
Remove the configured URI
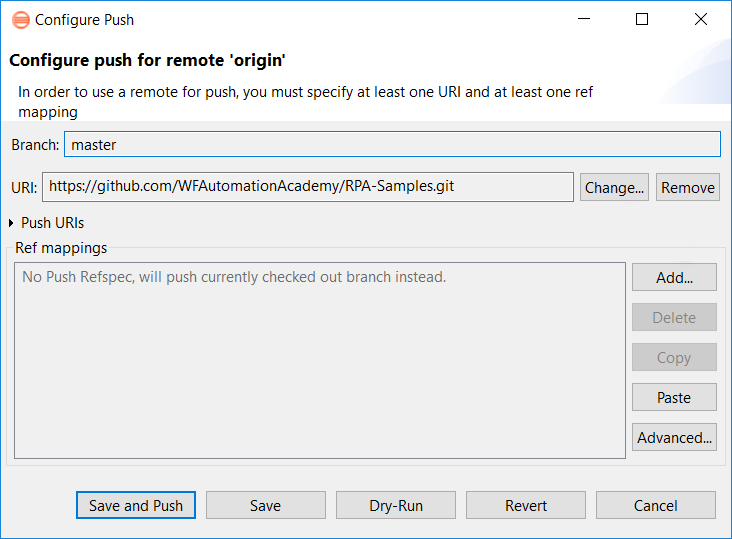point(688,187)
